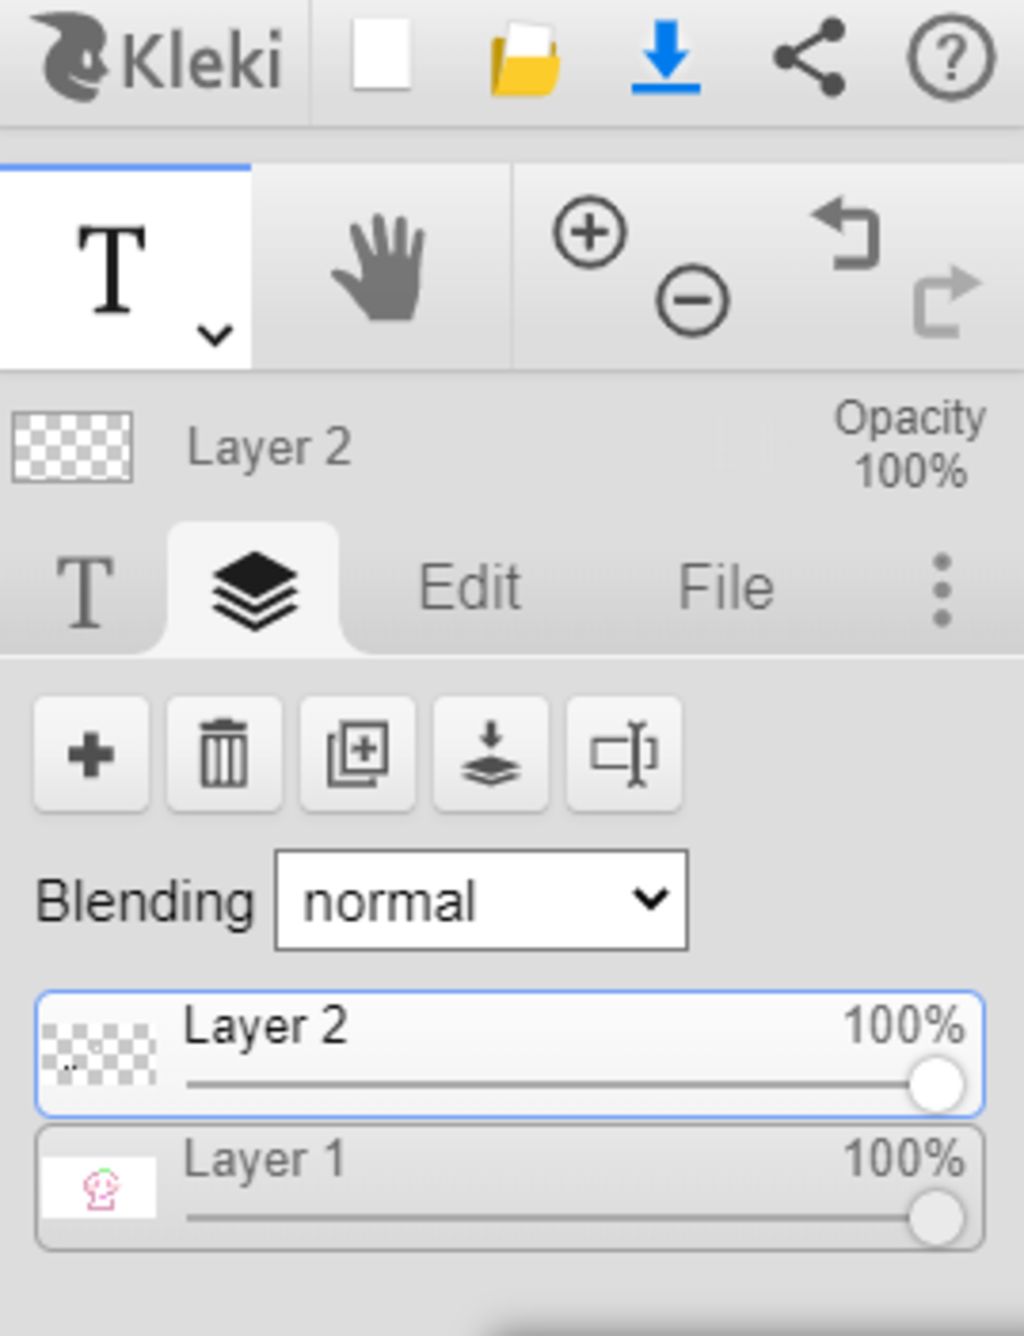
Task: Switch to the File tab
Action: [x=726, y=587]
